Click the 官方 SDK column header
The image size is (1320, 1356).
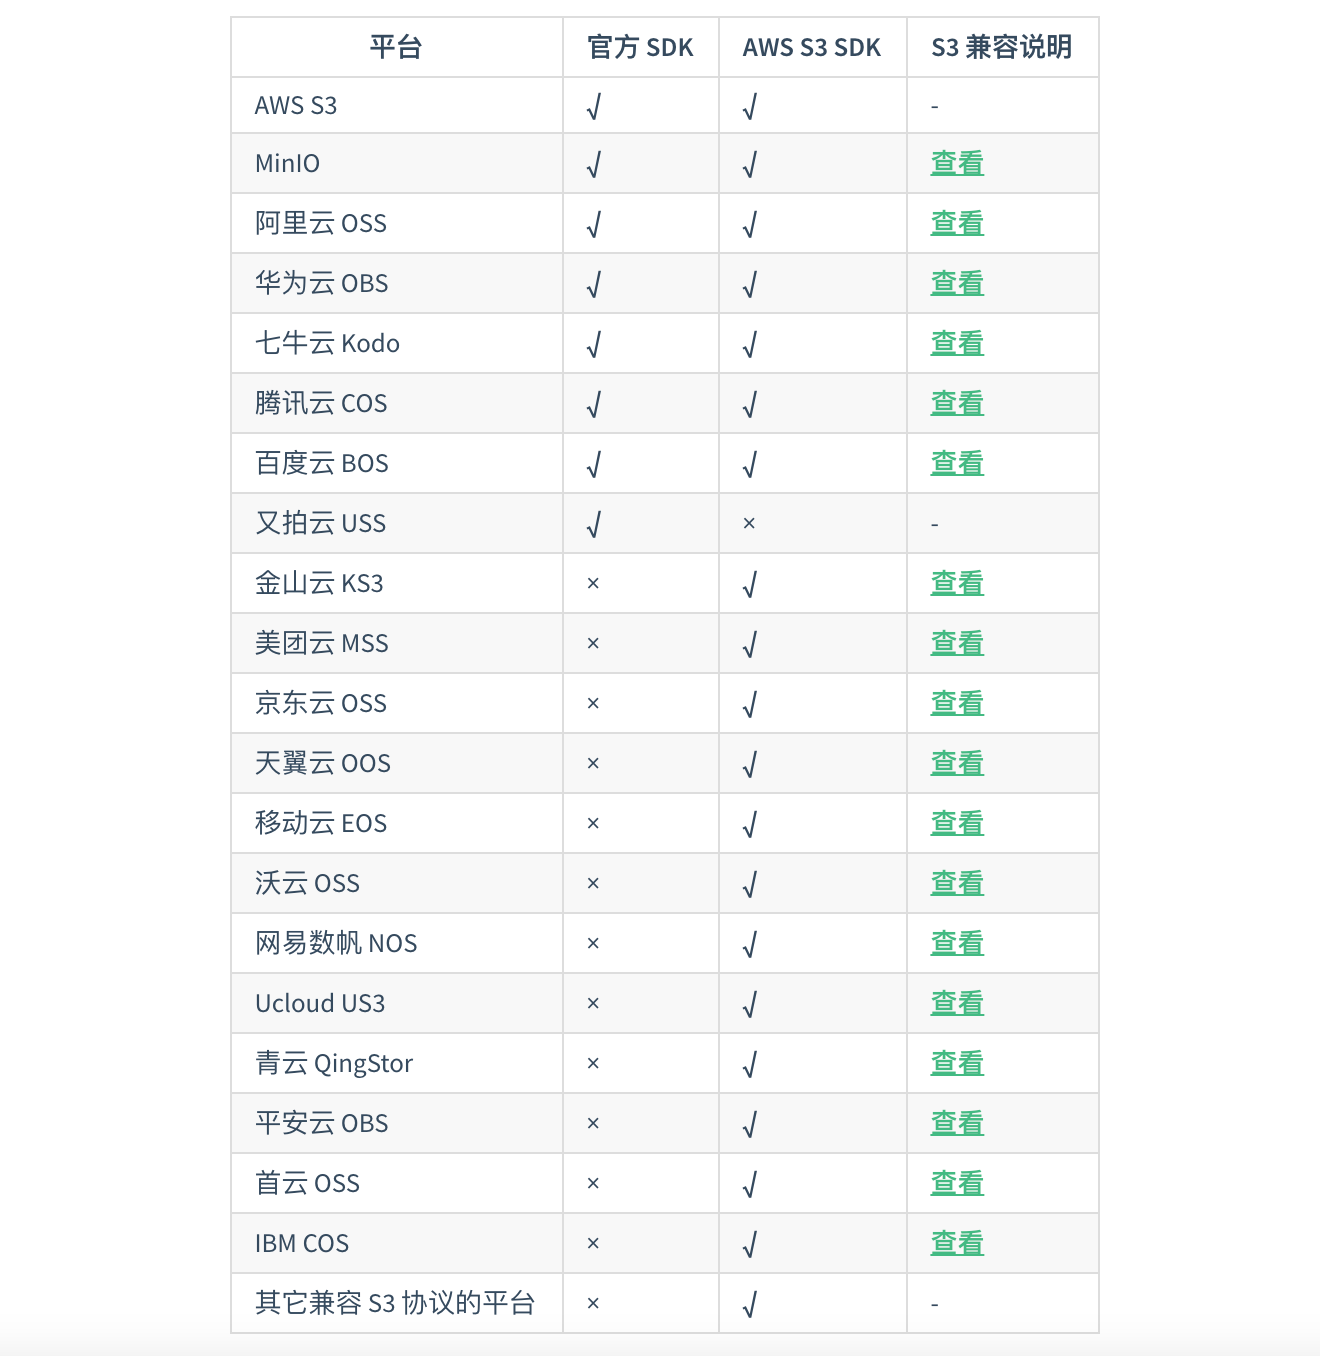[x=640, y=47]
